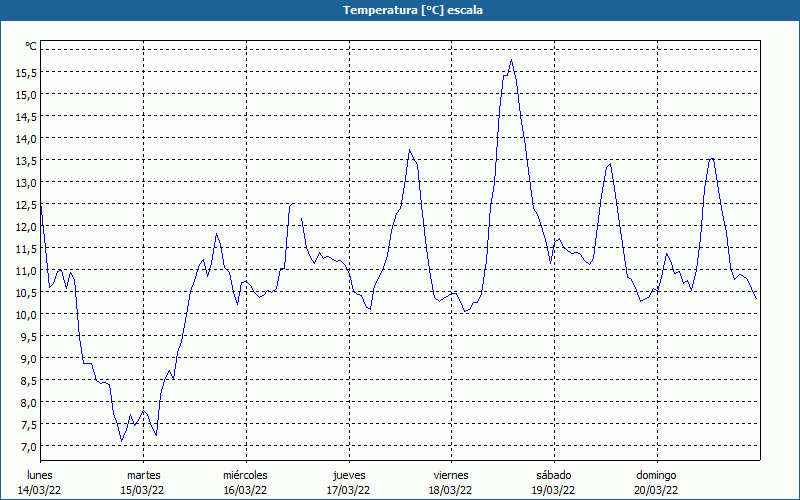Viewport: 800px width, 500px height.
Task: Select the date 18/03/22
Action: point(451,490)
